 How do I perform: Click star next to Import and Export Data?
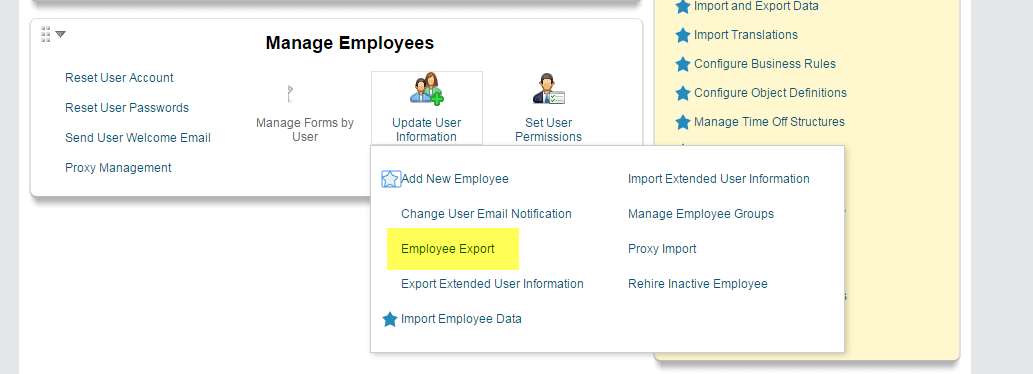click(x=683, y=7)
